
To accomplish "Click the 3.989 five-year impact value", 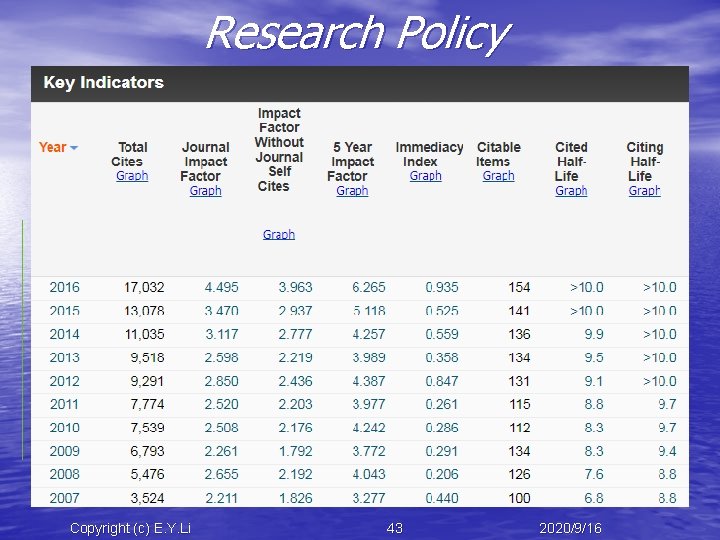I will tap(369, 358).
